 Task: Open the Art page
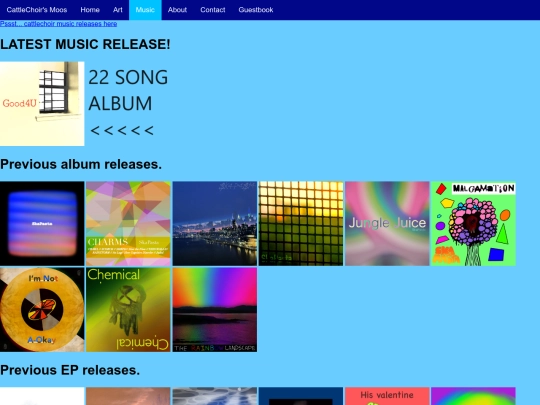coord(117,10)
